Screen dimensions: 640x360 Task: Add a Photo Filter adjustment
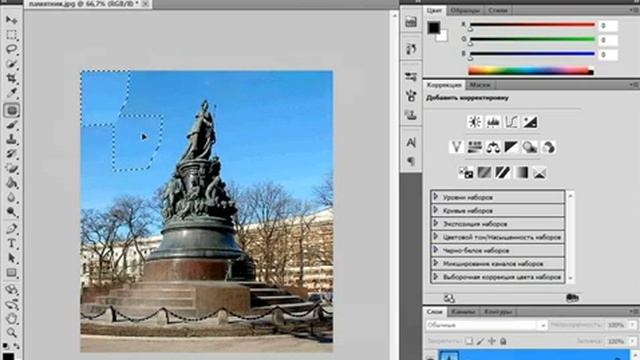click(x=530, y=147)
